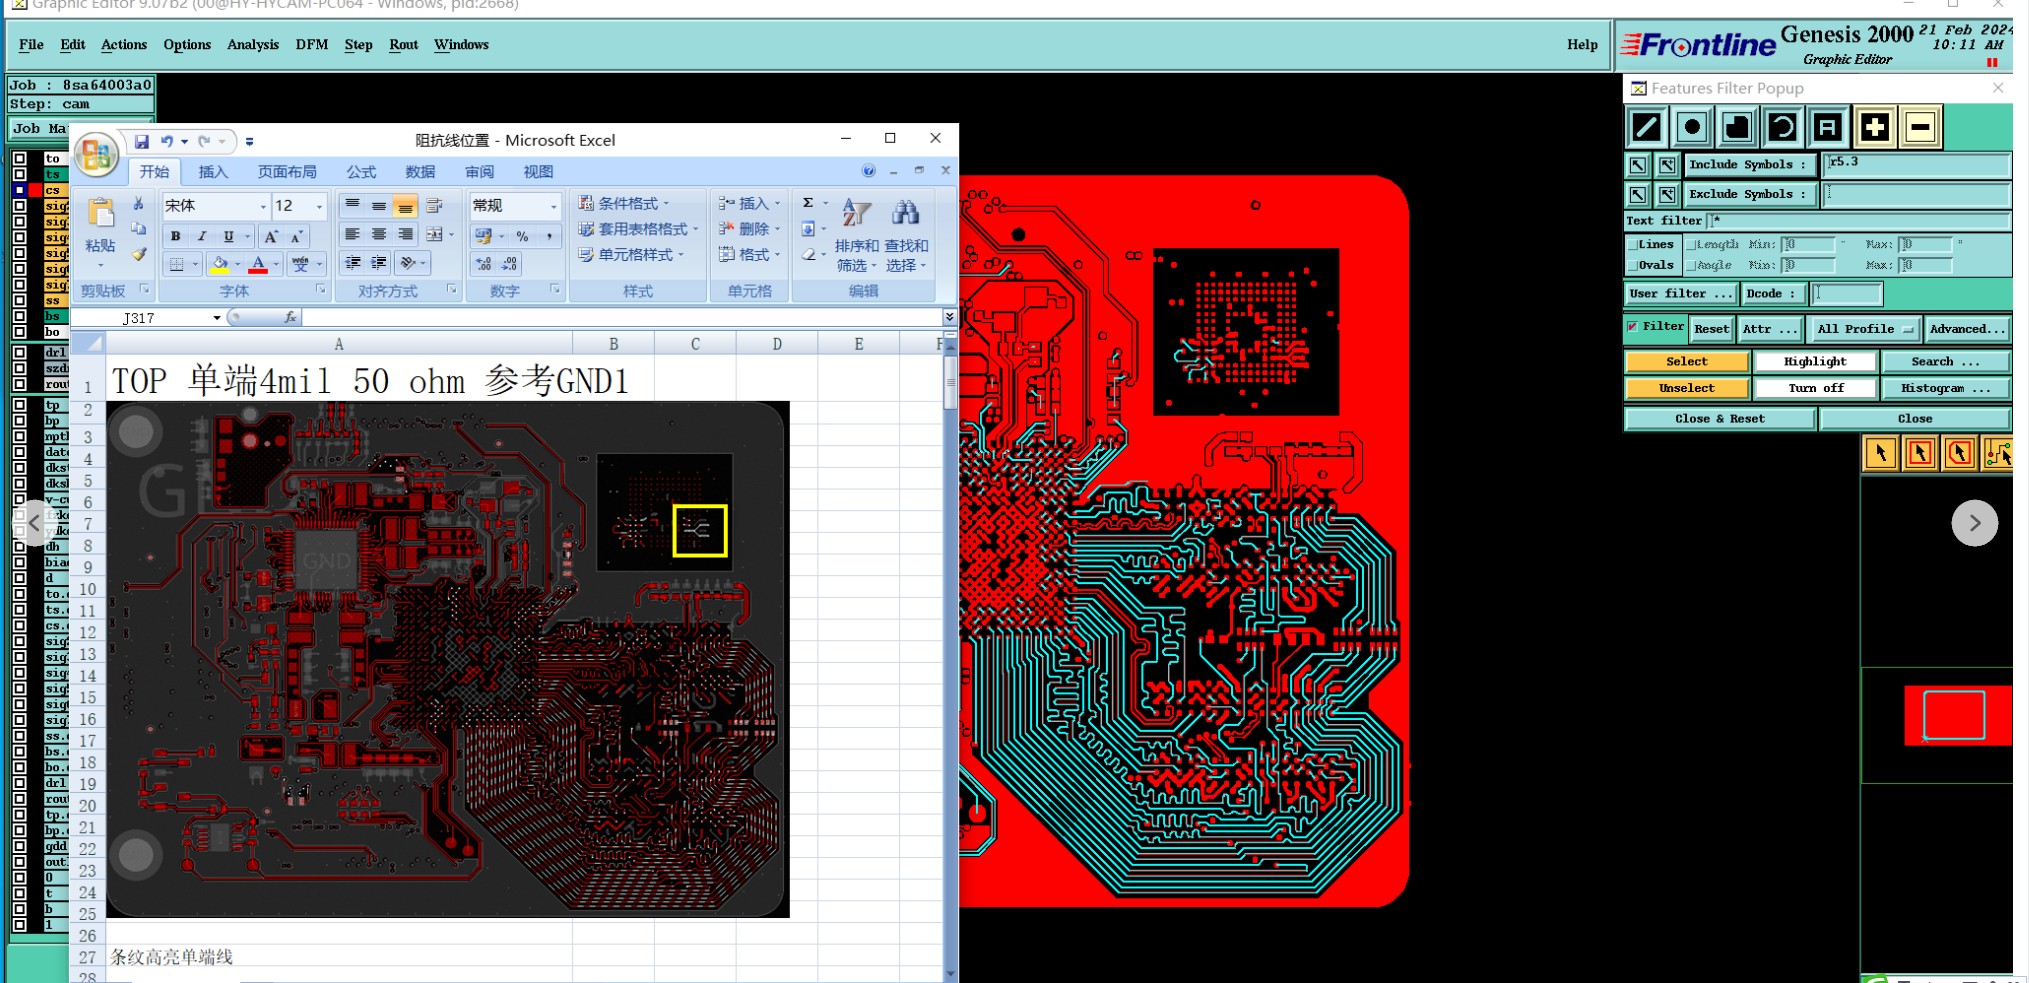This screenshot has width=2029, height=983.
Task: Toggle the pad feature type filter icon
Action: click(x=1692, y=127)
